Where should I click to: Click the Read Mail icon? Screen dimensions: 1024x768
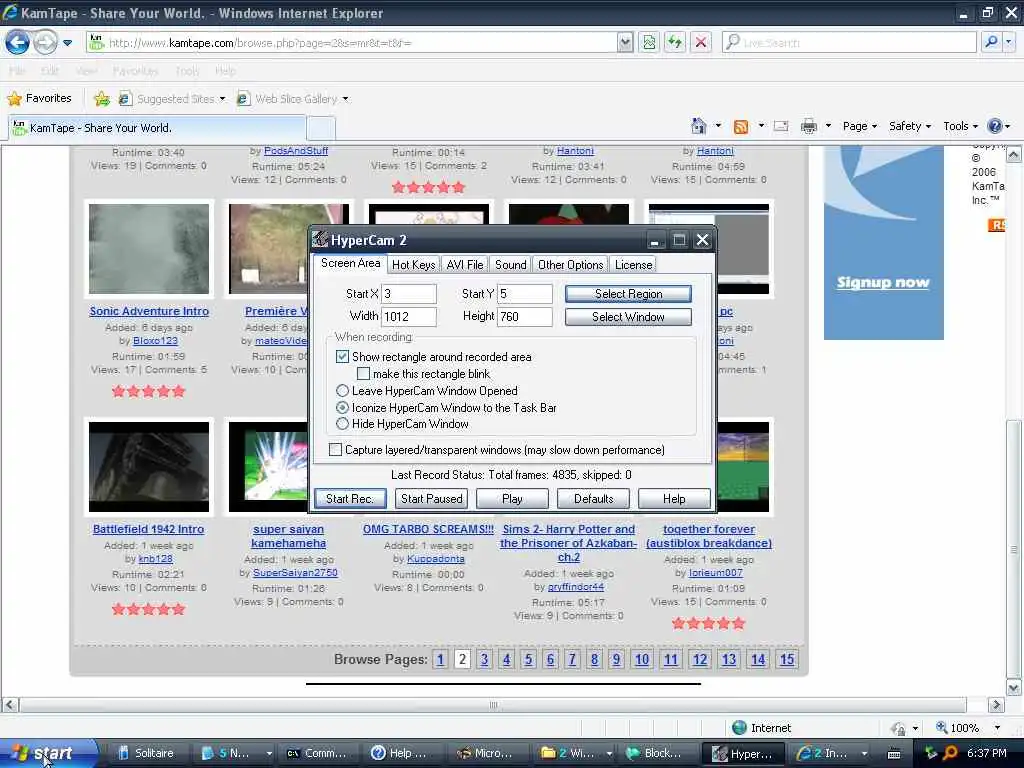pyautogui.click(x=781, y=126)
